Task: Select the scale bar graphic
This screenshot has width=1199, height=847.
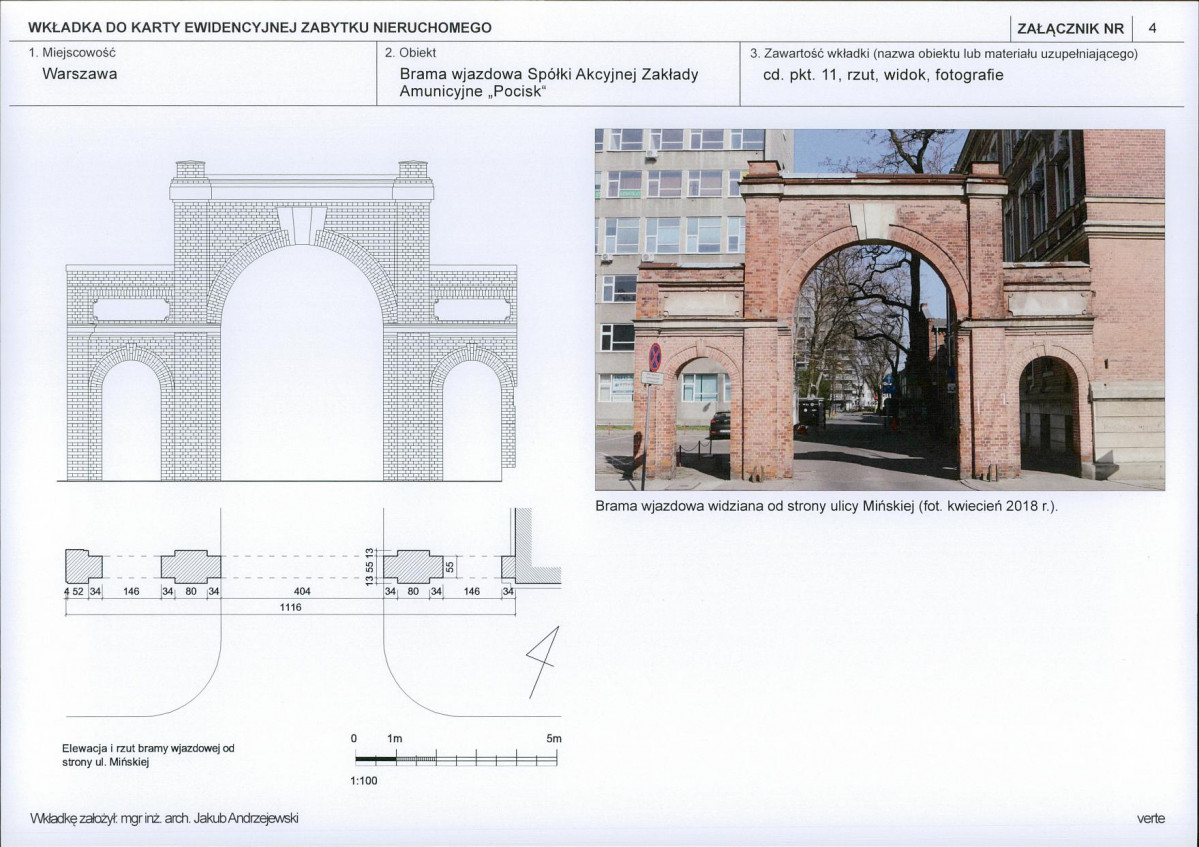Action: tap(457, 758)
